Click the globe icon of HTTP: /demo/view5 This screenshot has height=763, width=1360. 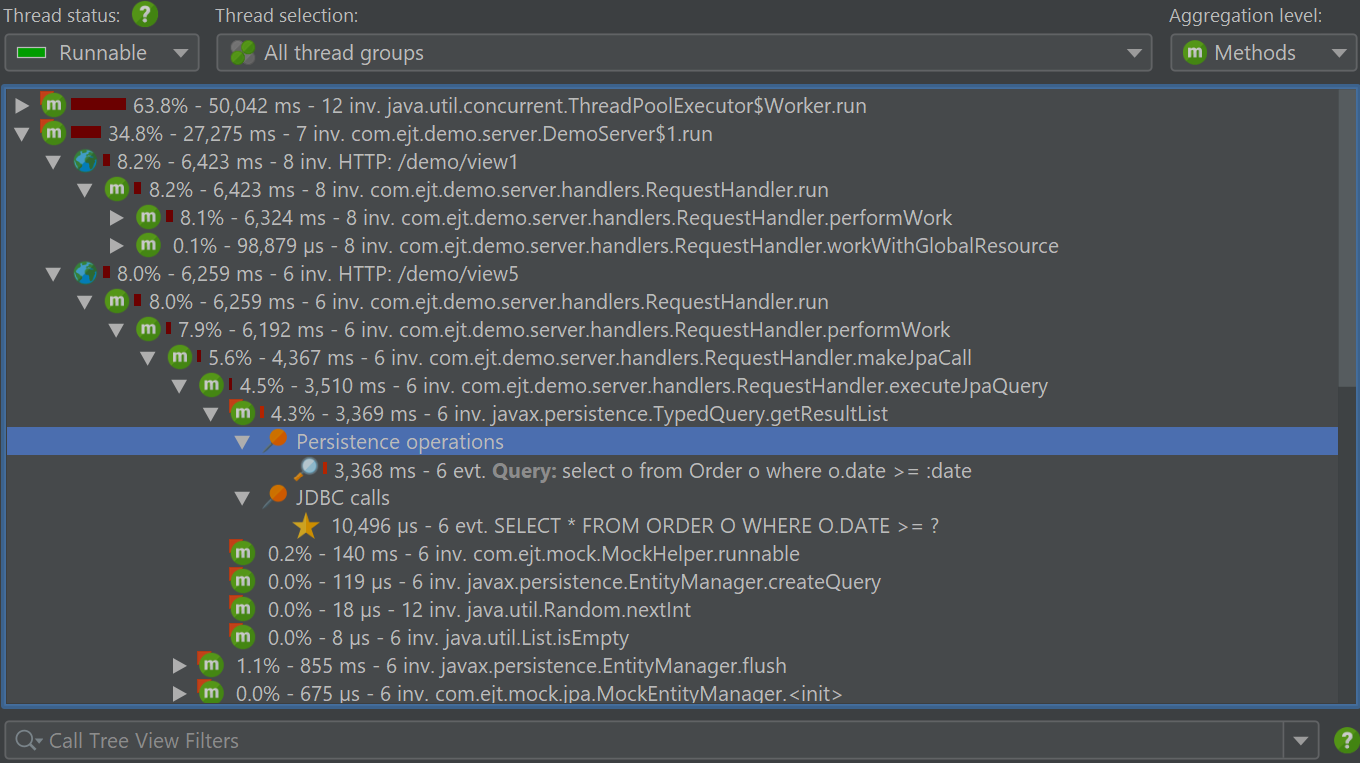tap(85, 273)
